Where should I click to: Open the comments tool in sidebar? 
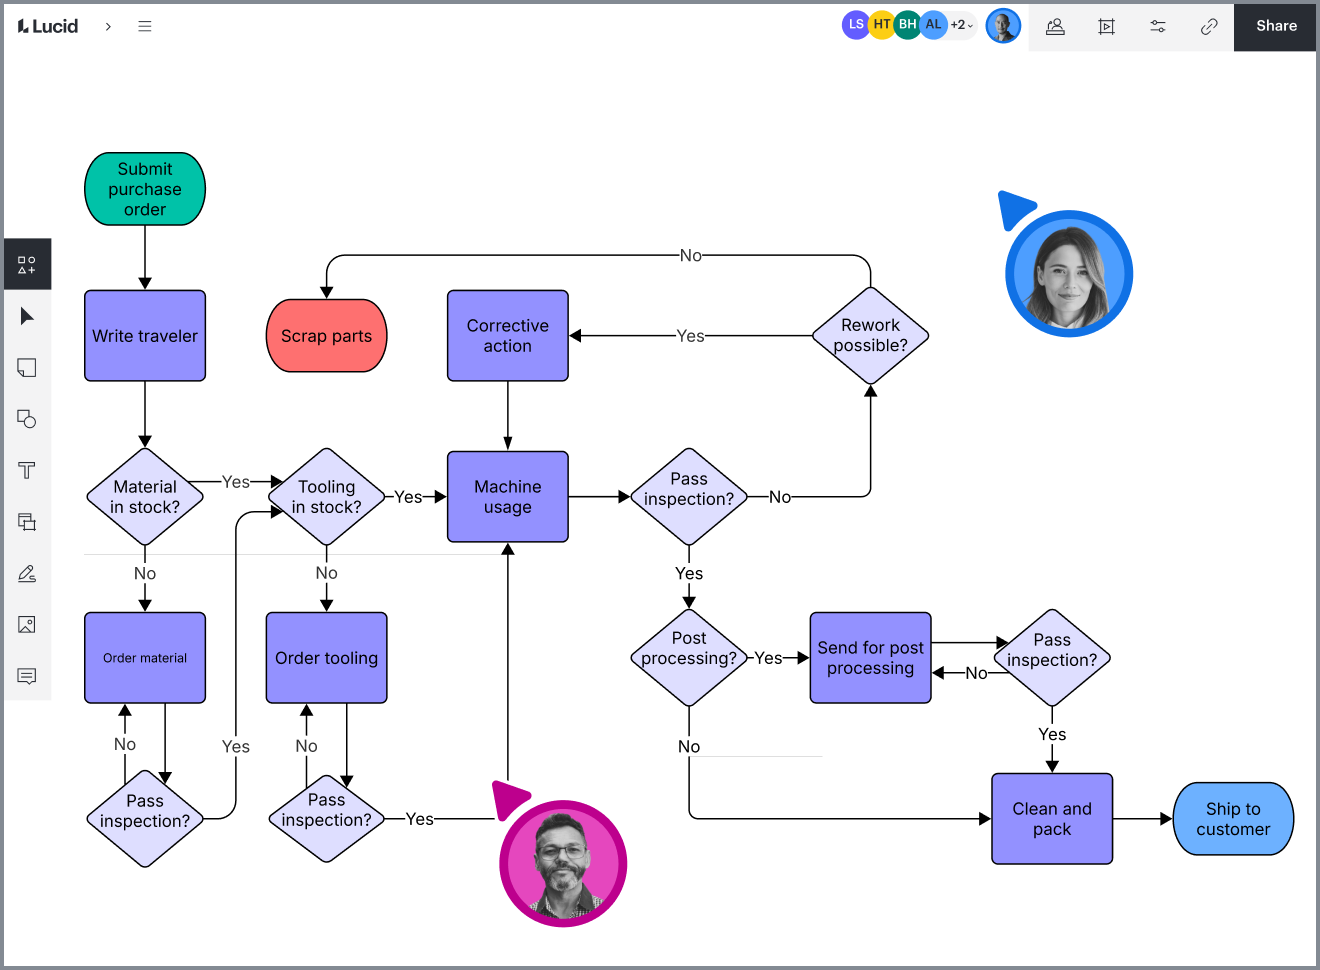[27, 677]
